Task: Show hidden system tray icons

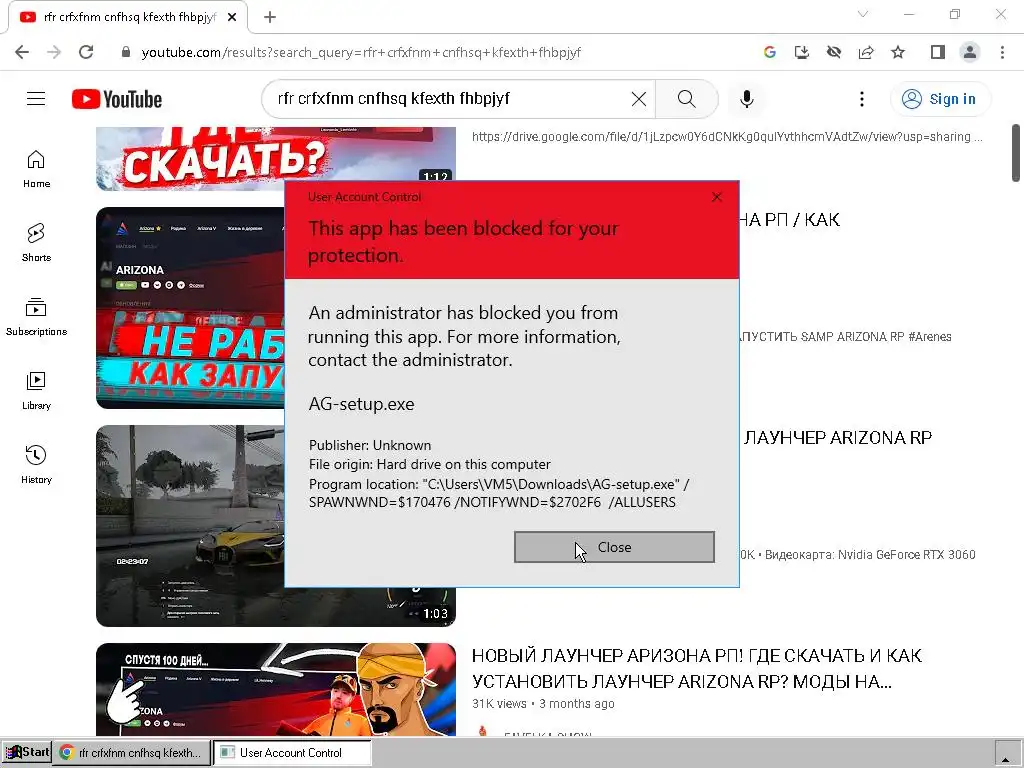Action: pos(1008,754)
